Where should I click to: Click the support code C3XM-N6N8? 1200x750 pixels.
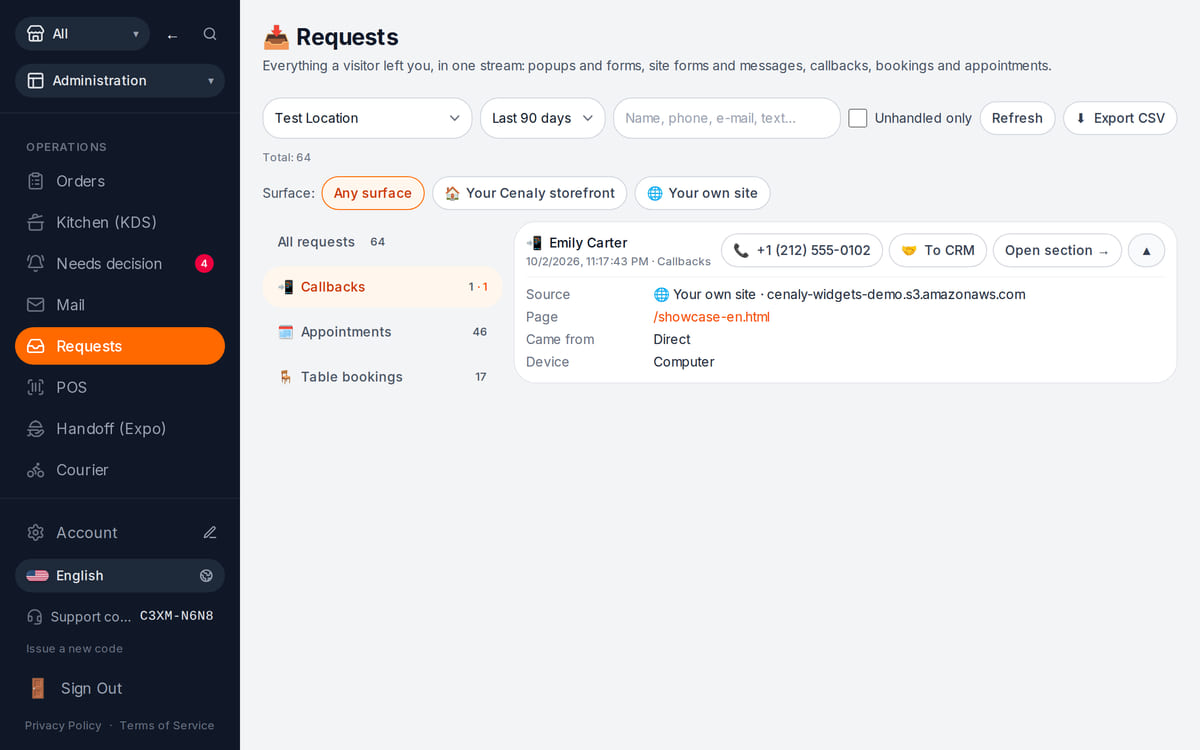click(177, 616)
